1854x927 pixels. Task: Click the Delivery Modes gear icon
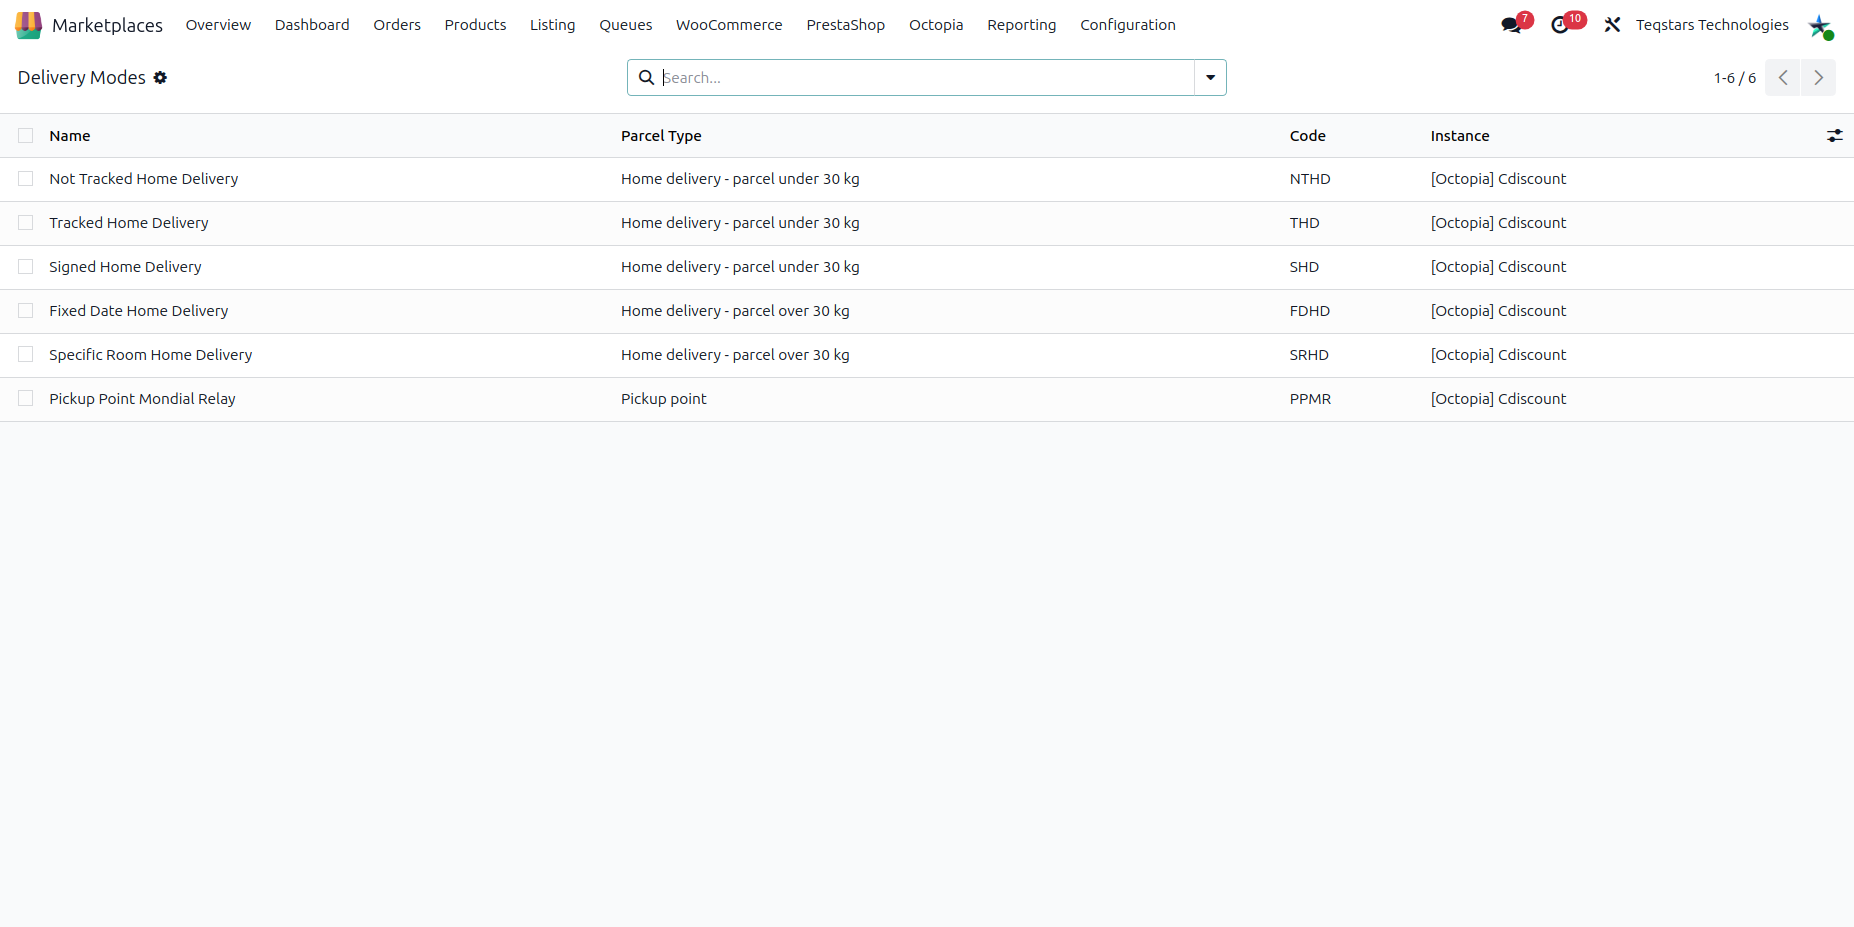click(160, 78)
